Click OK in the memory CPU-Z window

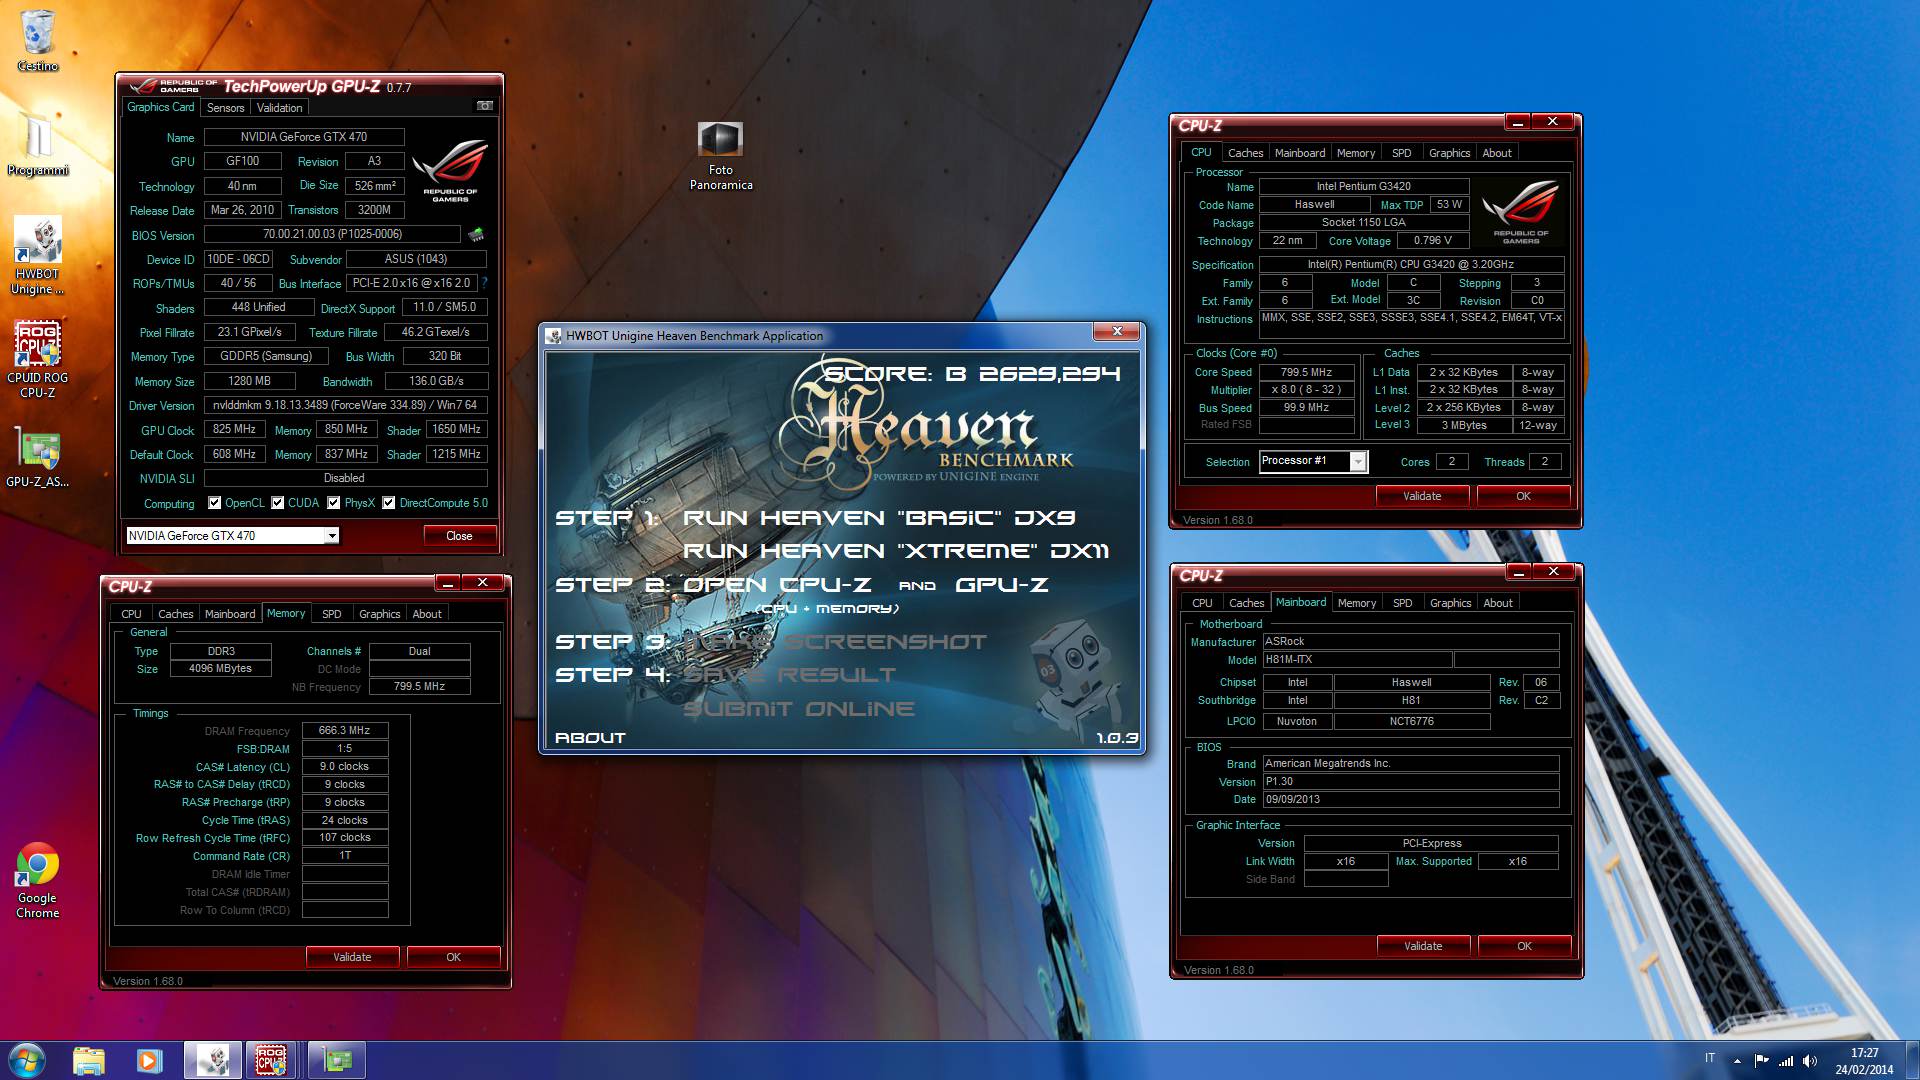[453, 957]
